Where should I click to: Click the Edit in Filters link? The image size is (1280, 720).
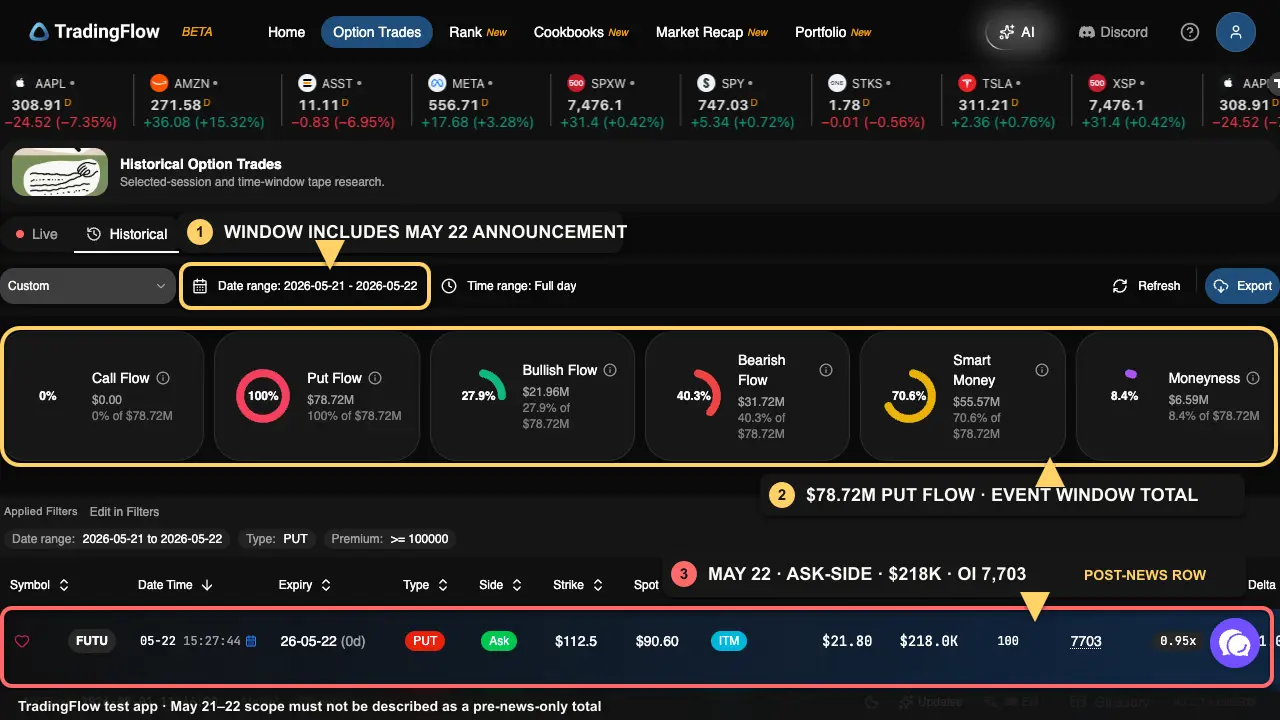[124, 511]
